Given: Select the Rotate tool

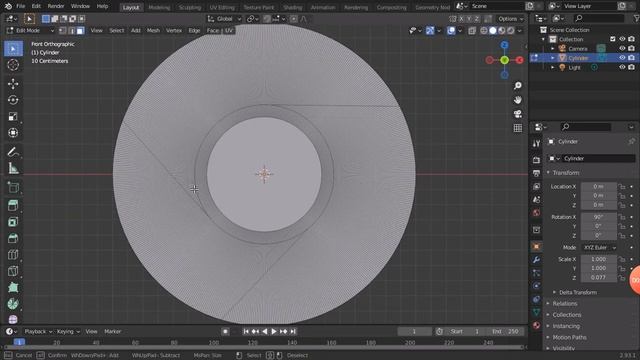Looking at the screenshot, I should (13, 100).
